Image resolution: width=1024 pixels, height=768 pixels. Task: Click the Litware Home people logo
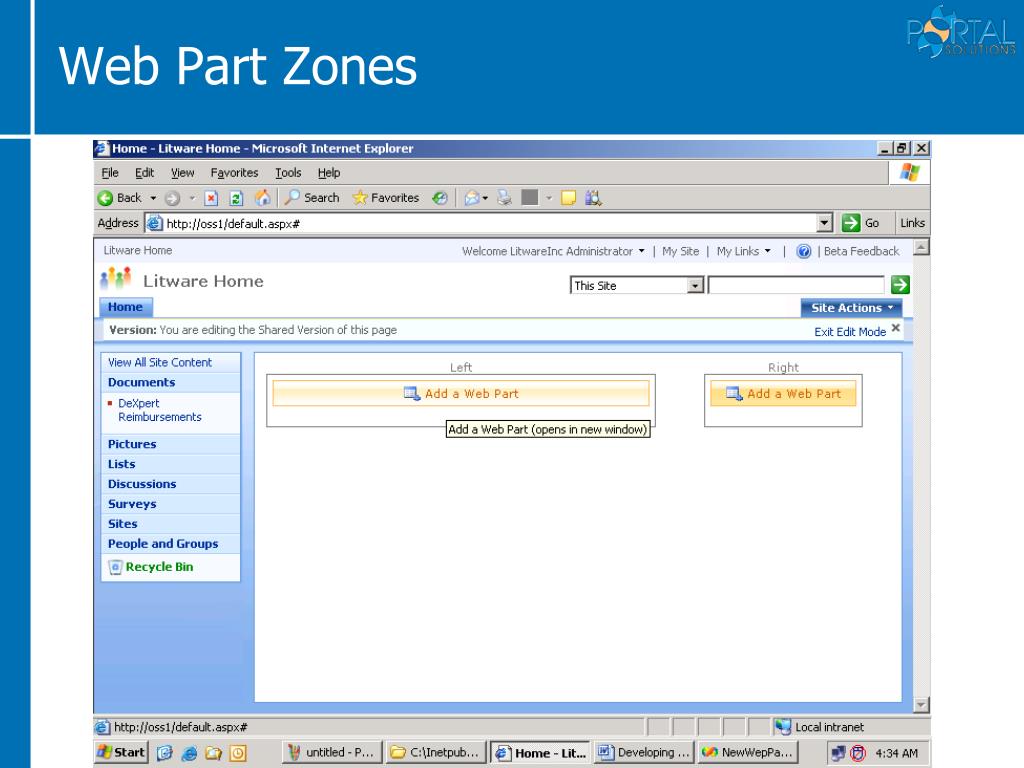[116, 279]
